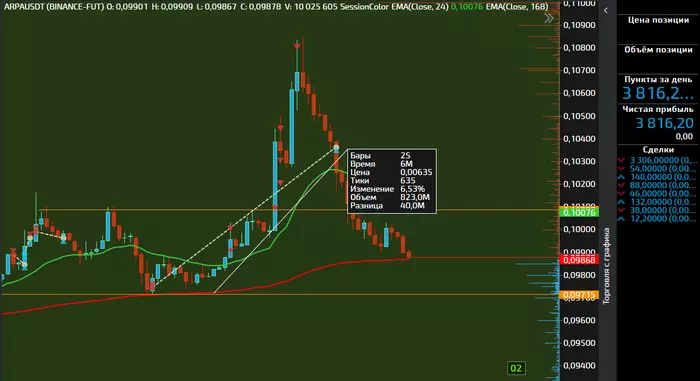The height and width of the screenshot is (381, 700).
Task: Select the trade row 46,00000
Action: point(658,194)
